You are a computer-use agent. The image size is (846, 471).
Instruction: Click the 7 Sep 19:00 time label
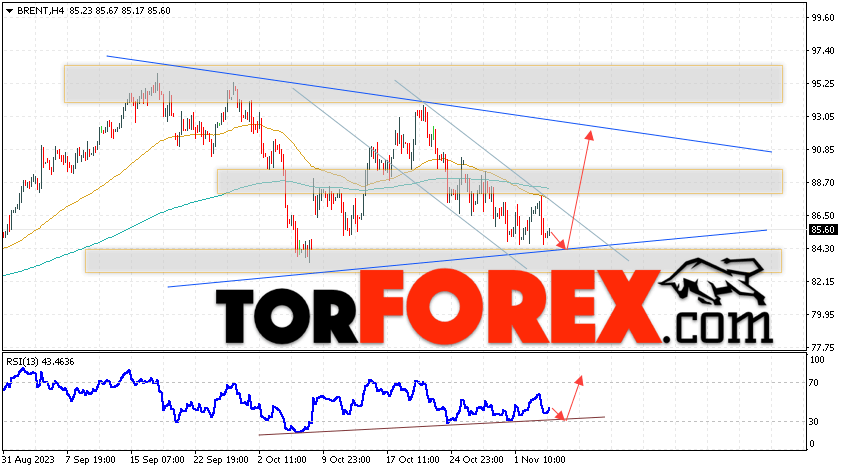coord(90,460)
